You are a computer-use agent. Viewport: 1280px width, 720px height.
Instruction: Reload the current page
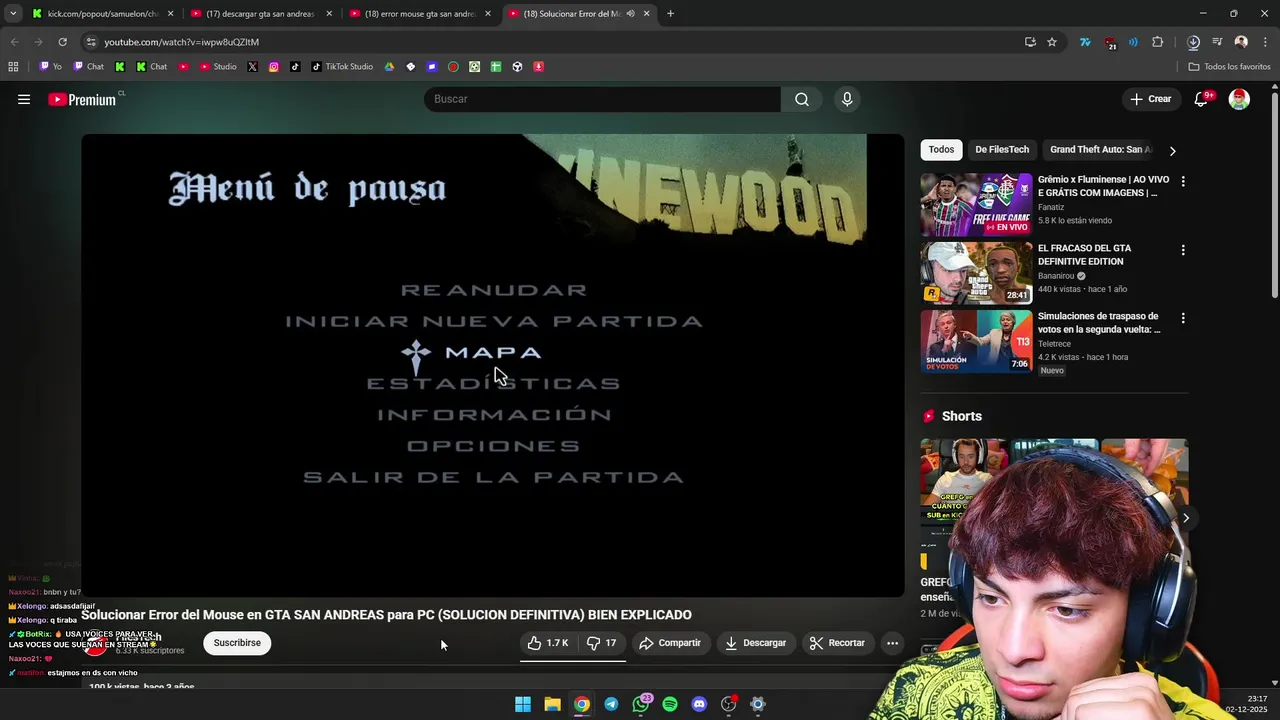point(62,42)
